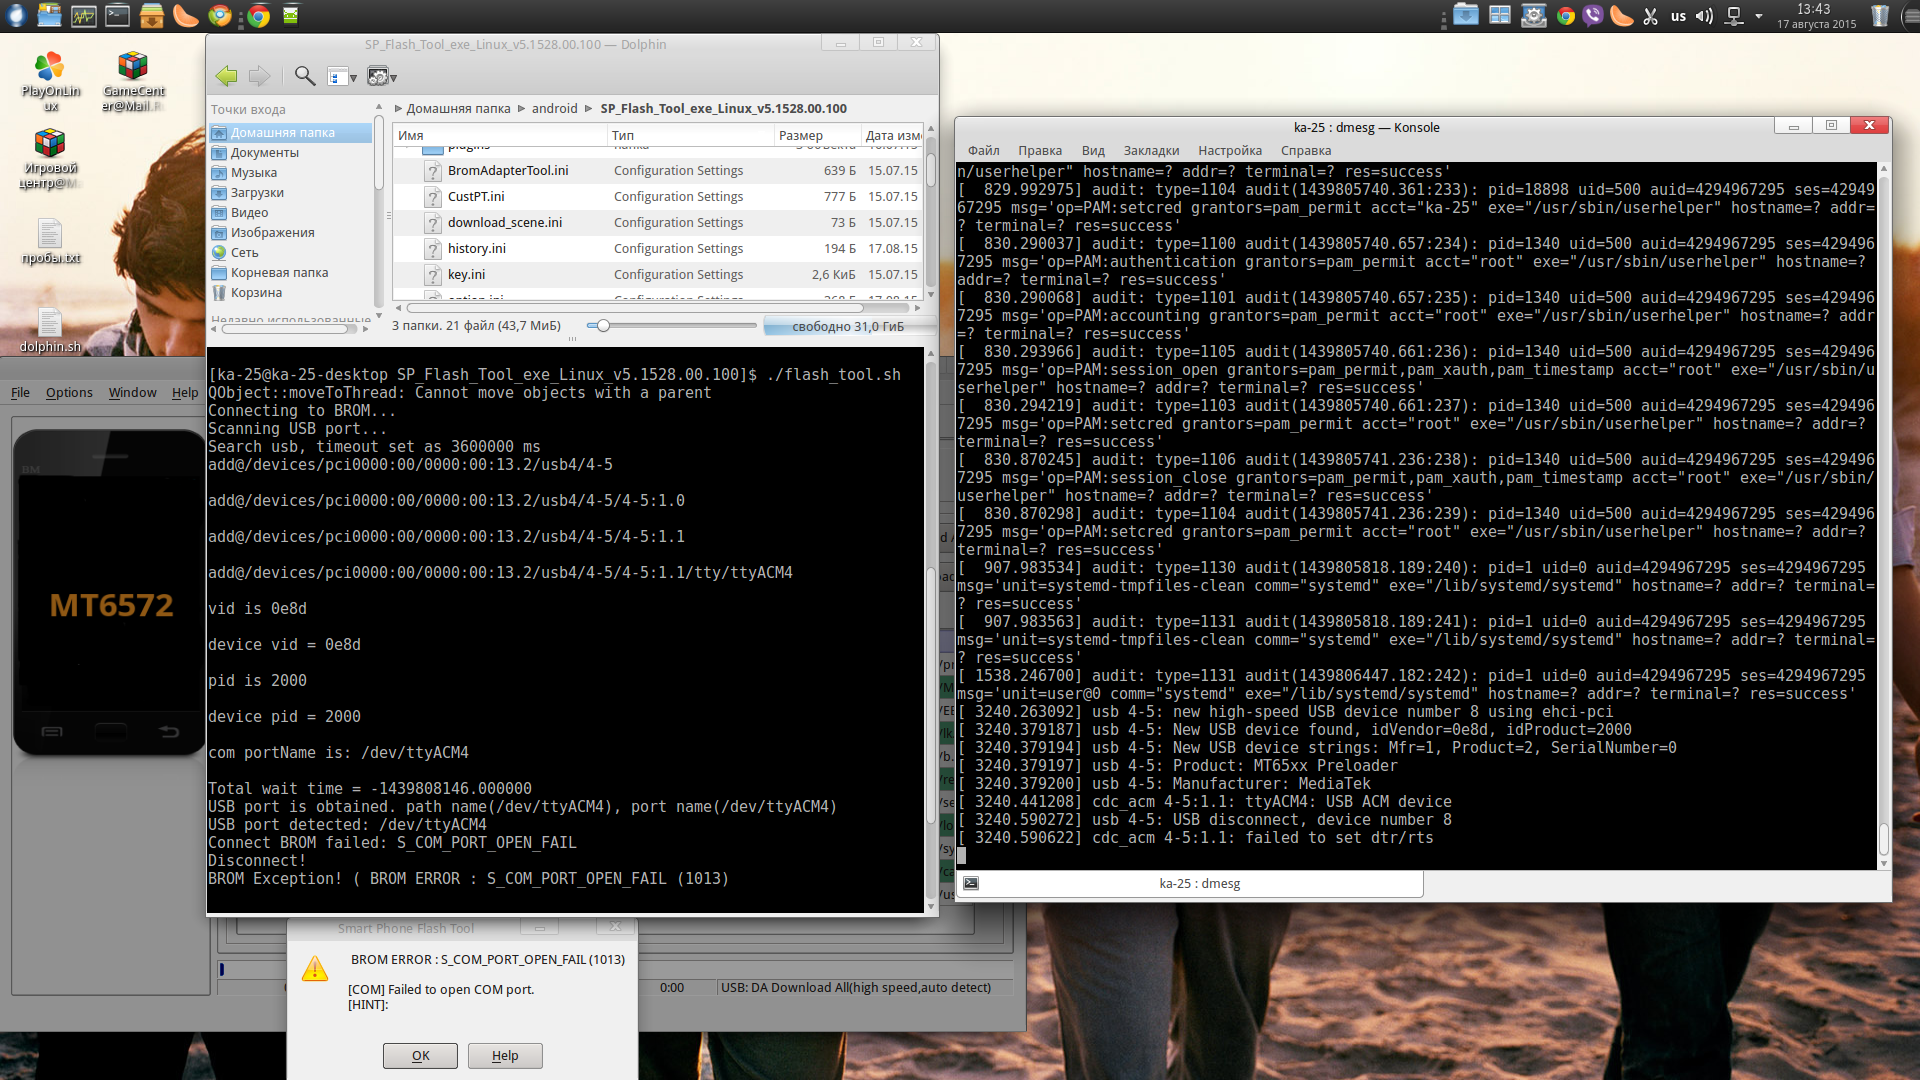Open the view mode dropdown in Dolphin

click(342, 77)
